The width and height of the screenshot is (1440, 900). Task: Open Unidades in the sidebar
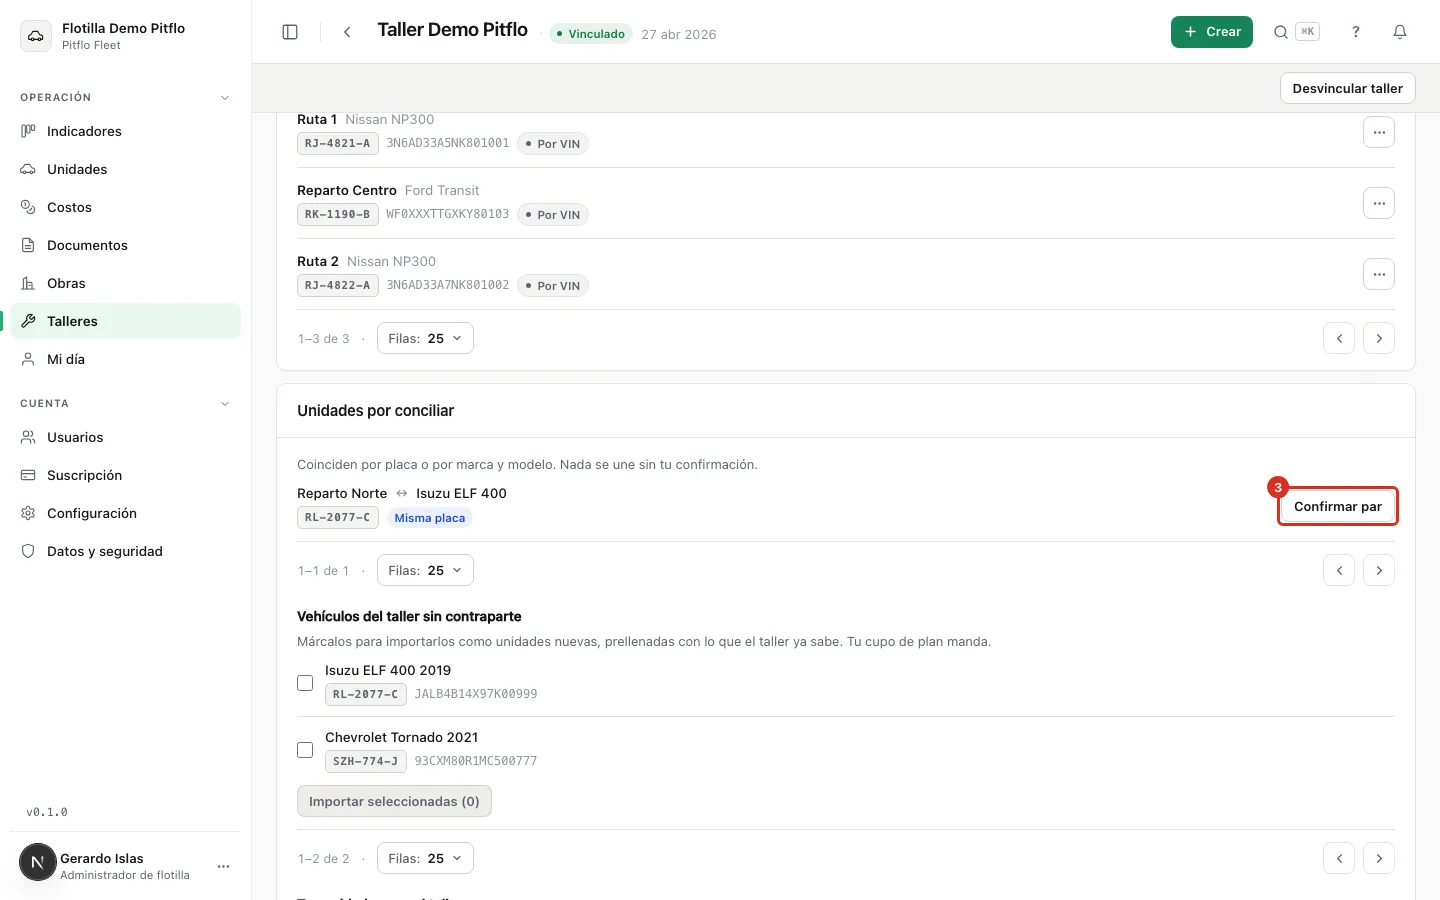coord(126,169)
